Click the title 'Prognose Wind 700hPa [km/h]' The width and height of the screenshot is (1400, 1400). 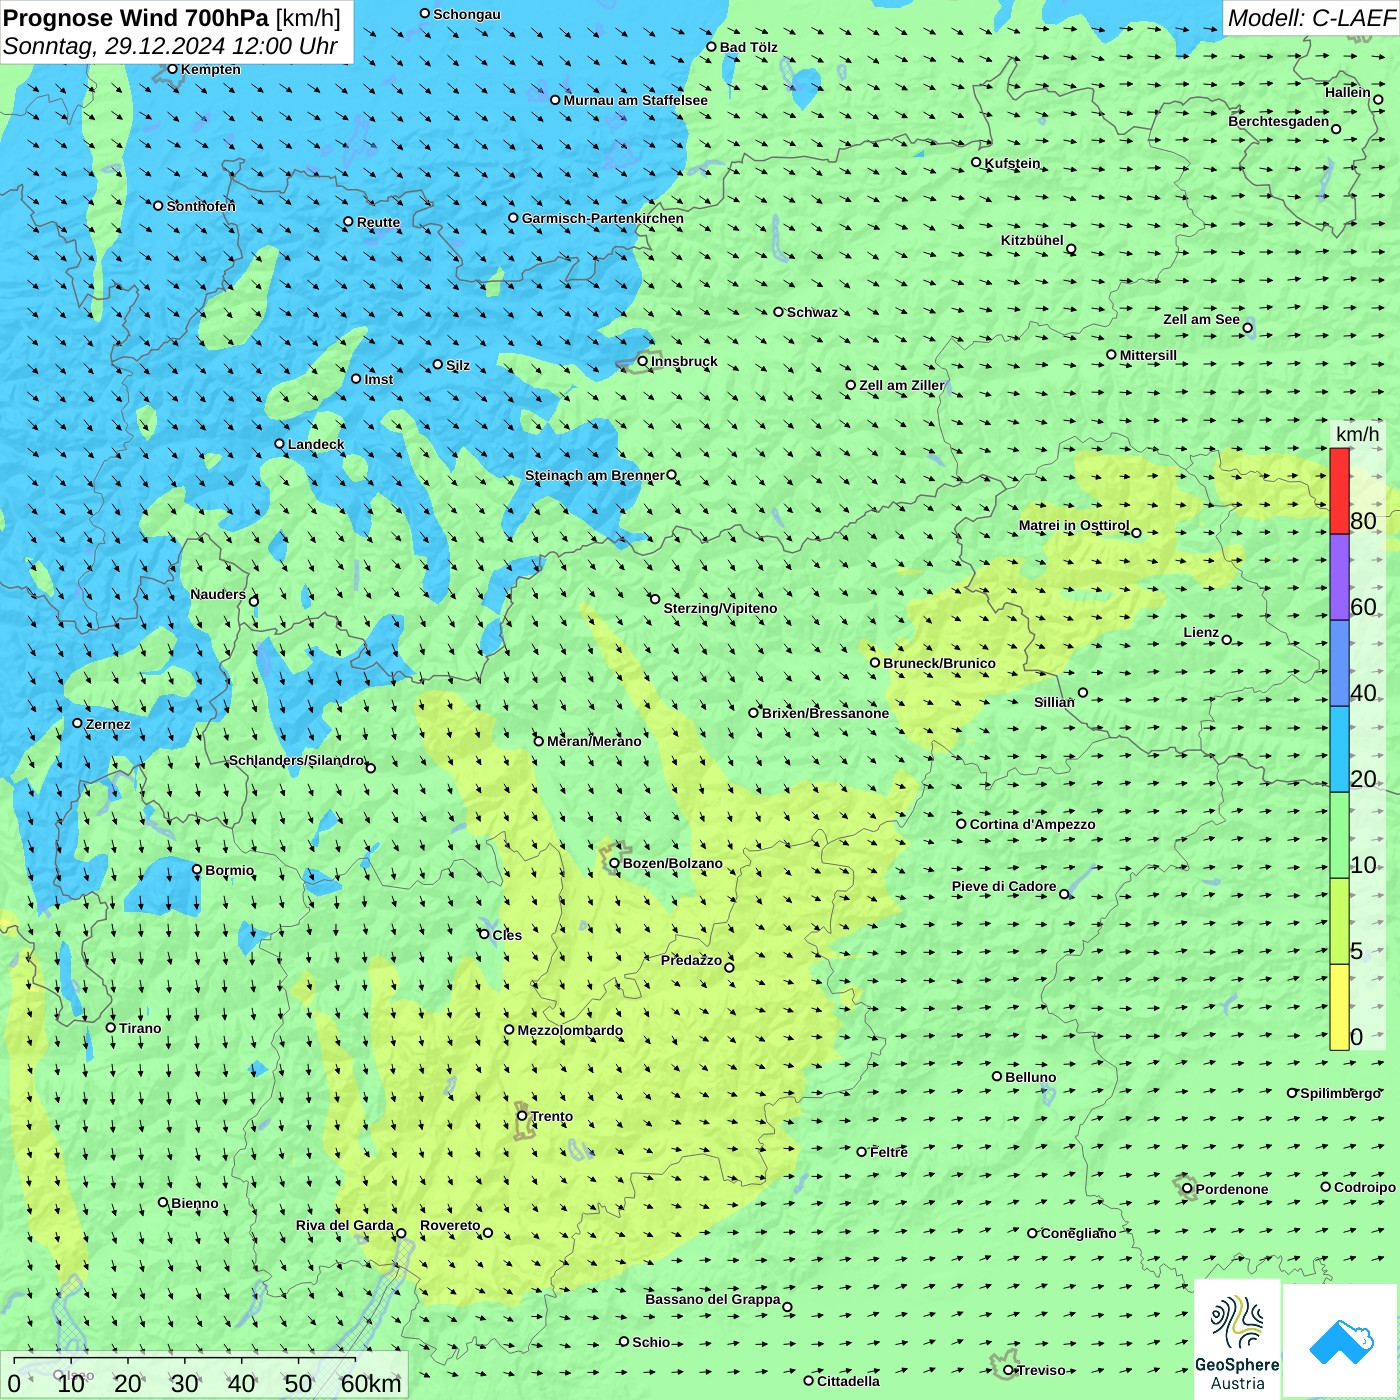pos(172,18)
